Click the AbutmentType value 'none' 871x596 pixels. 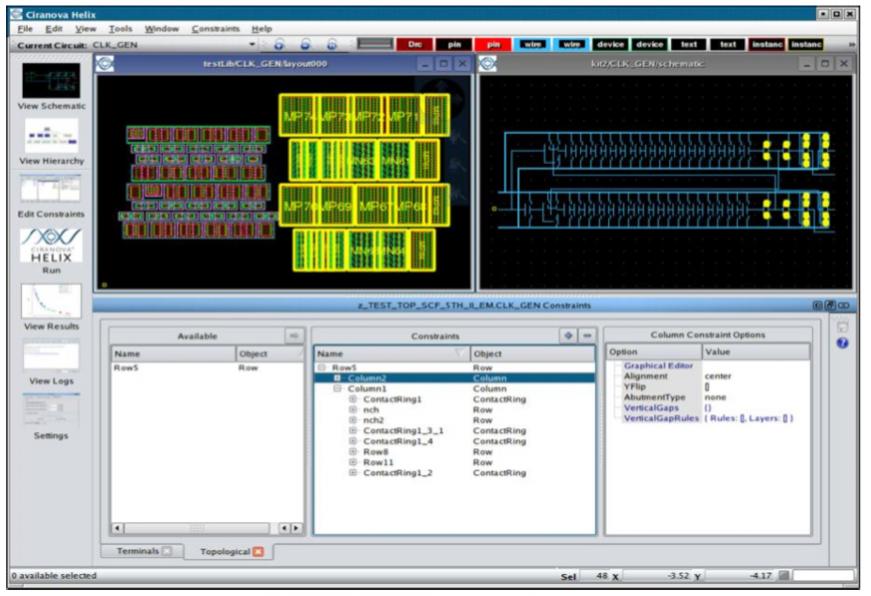pos(715,397)
